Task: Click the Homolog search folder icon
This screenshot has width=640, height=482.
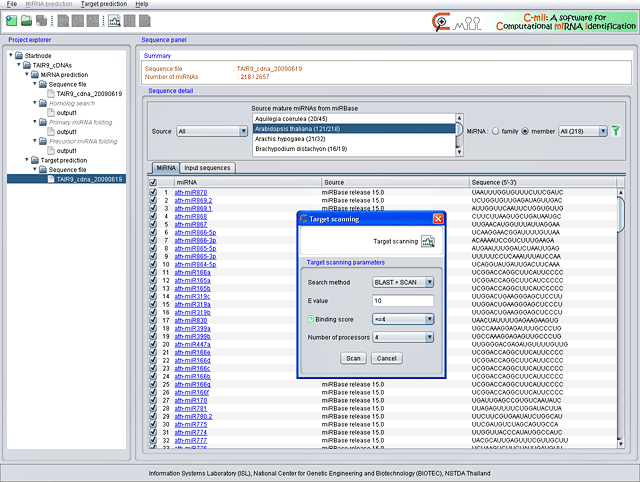Action: 43,103
